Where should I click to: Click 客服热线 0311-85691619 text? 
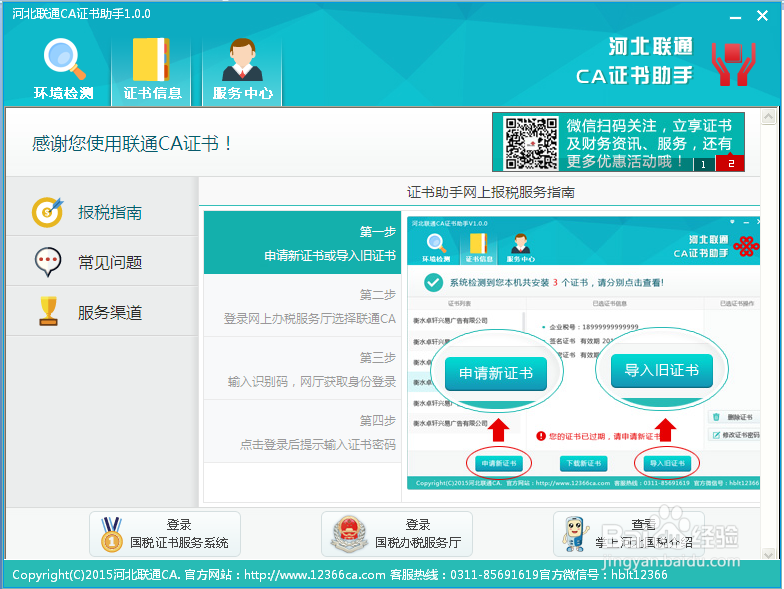point(464,575)
